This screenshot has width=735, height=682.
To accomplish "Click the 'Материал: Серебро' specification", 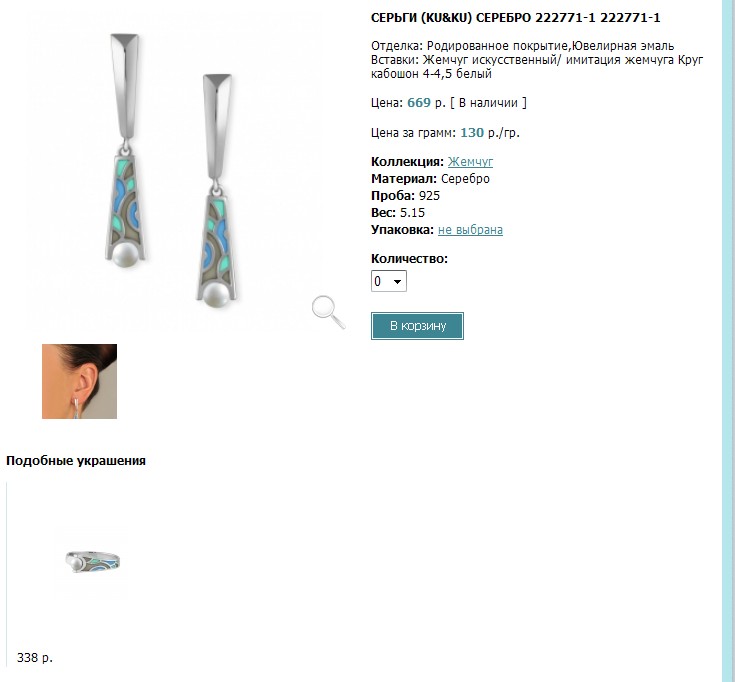I will [430, 179].
